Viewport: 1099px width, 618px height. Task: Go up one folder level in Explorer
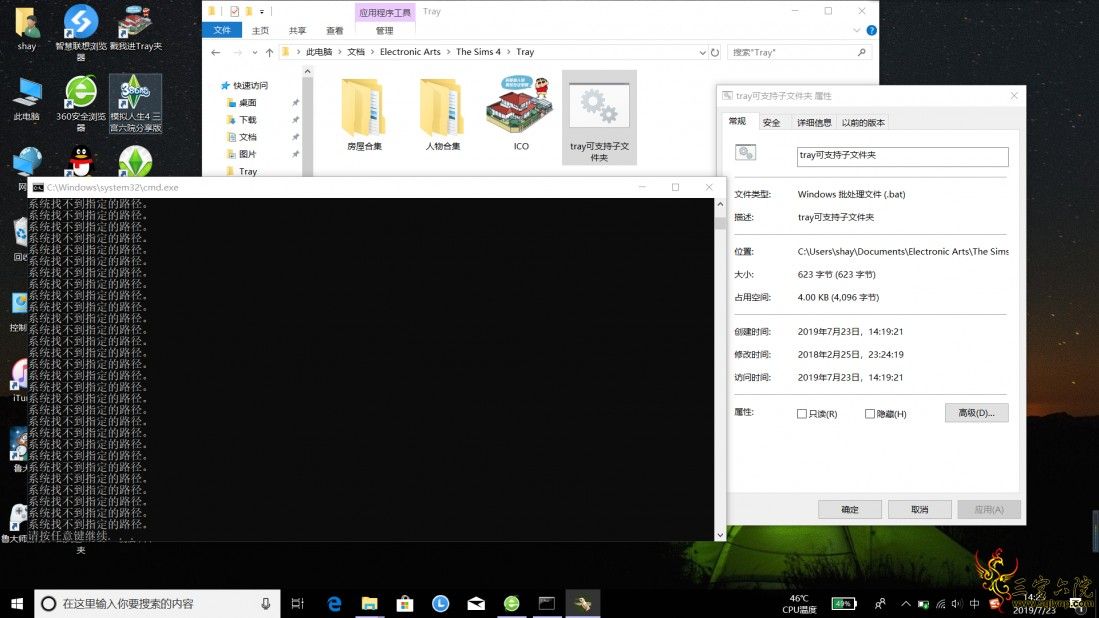269,53
